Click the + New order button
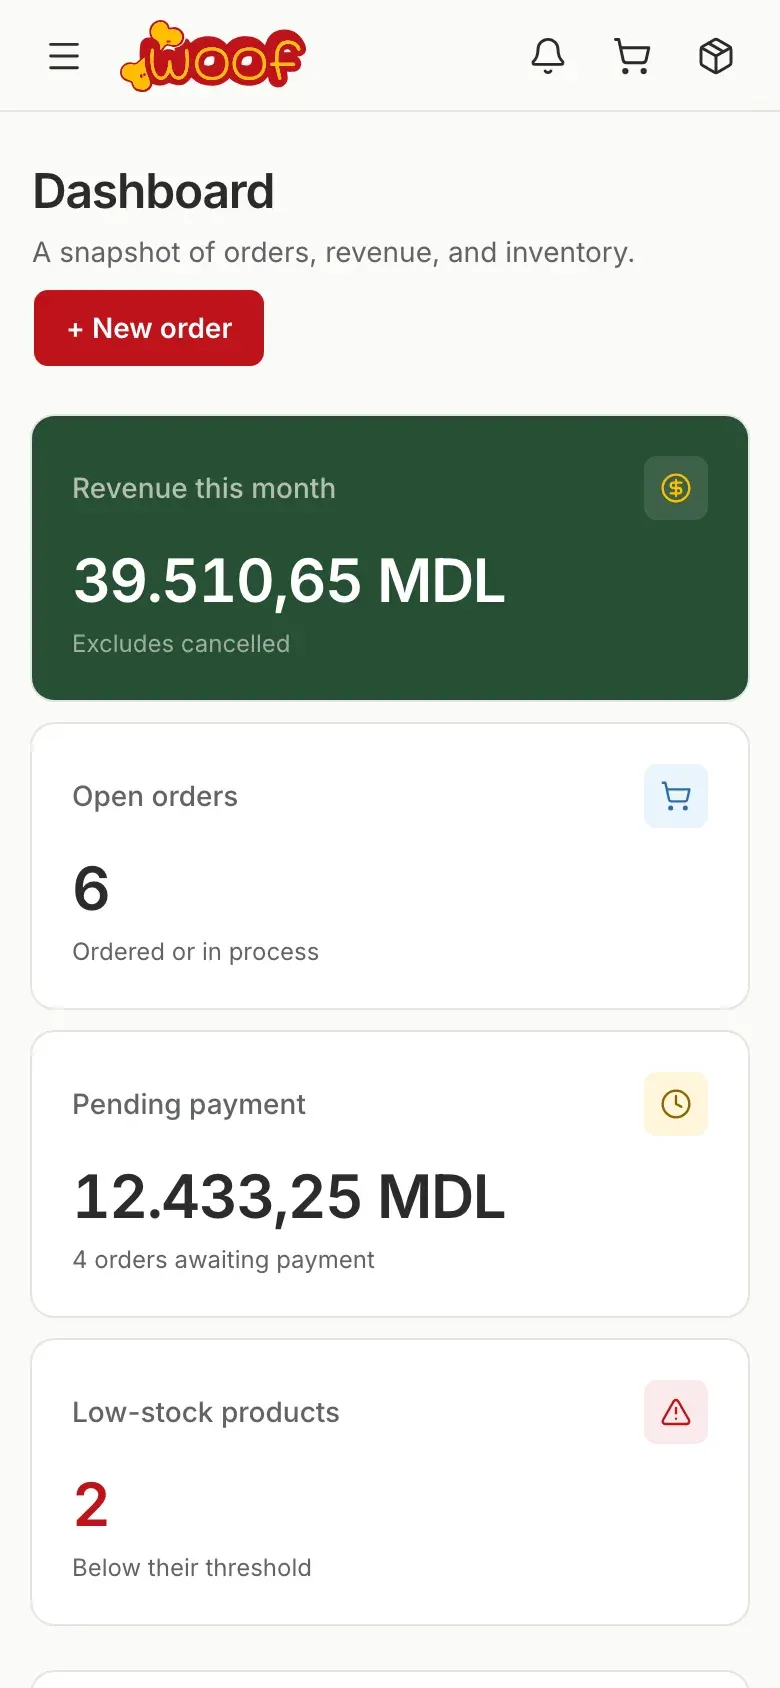Image resolution: width=780 pixels, height=1688 pixels. coord(149,328)
